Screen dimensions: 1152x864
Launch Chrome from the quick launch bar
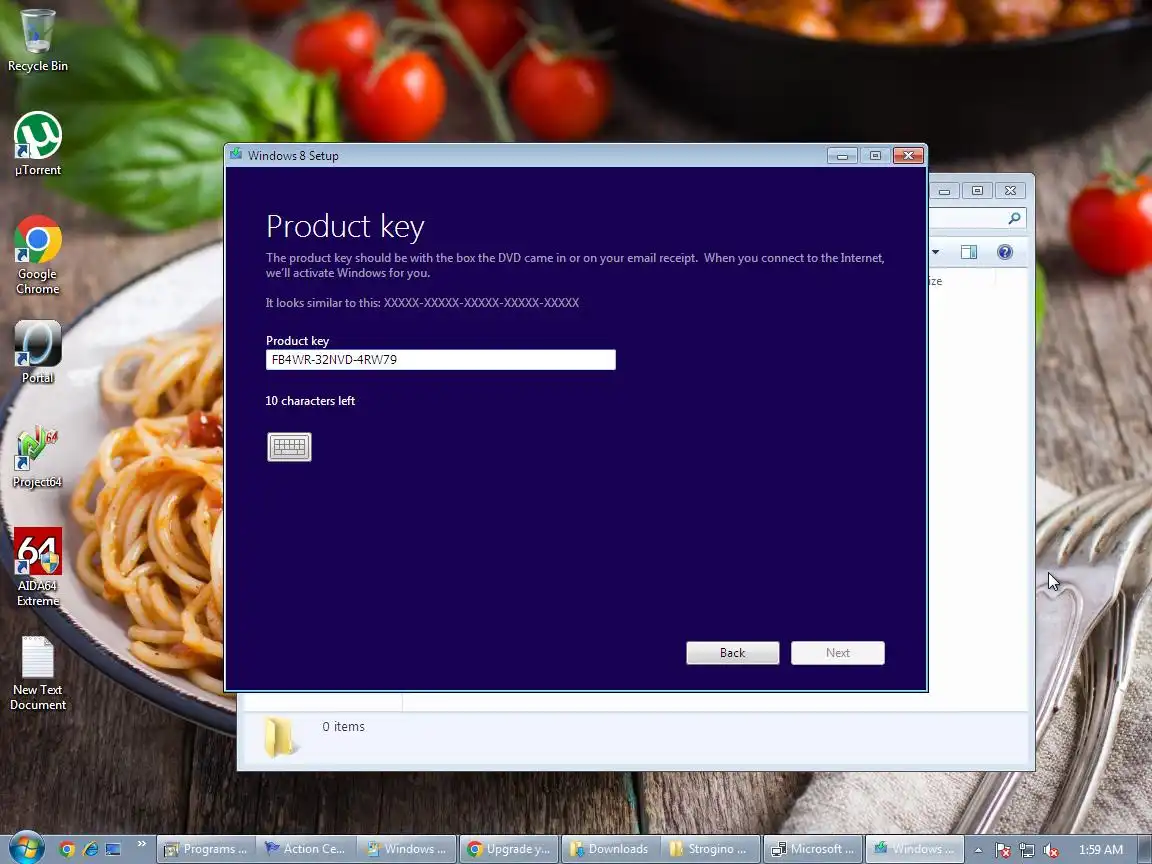click(x=67, y=849)
